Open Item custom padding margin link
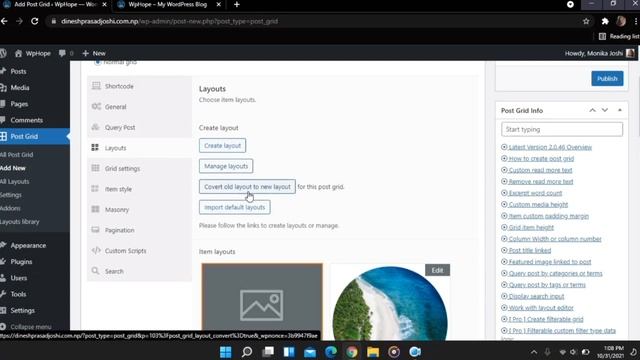Image resolution: width=640 pixels, height=360 pixels. click(x=548, y=216)
